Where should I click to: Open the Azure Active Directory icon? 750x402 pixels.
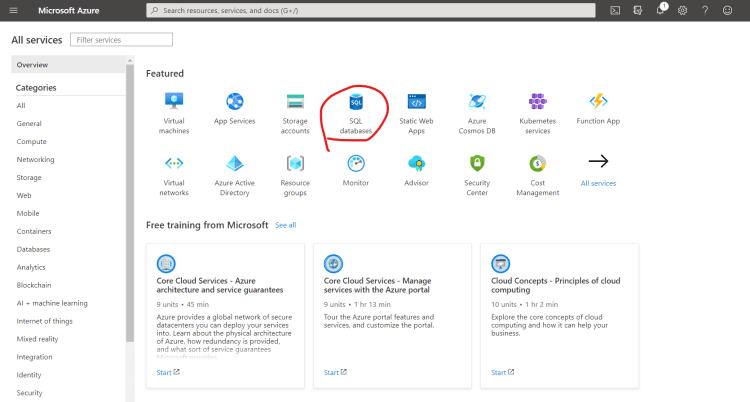tap(234, 163)
